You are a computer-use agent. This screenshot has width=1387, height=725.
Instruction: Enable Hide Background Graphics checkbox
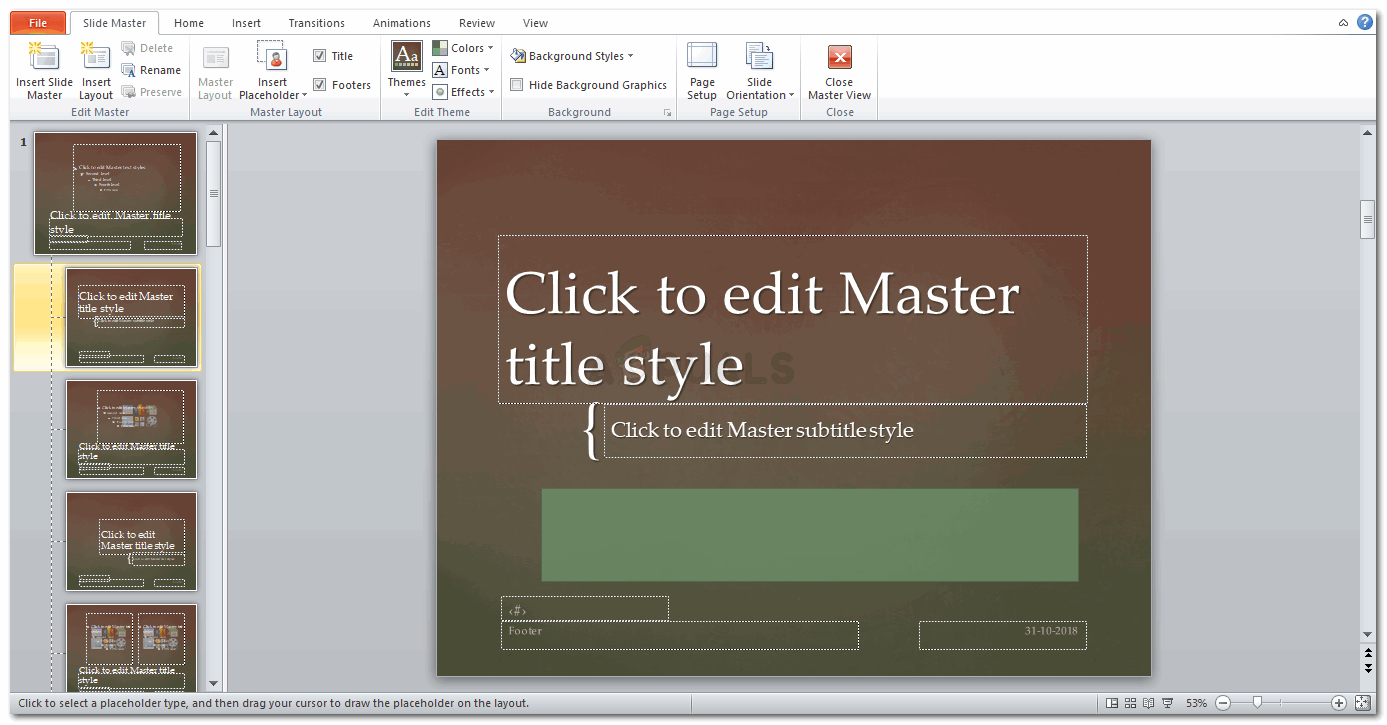pos(517,85)
